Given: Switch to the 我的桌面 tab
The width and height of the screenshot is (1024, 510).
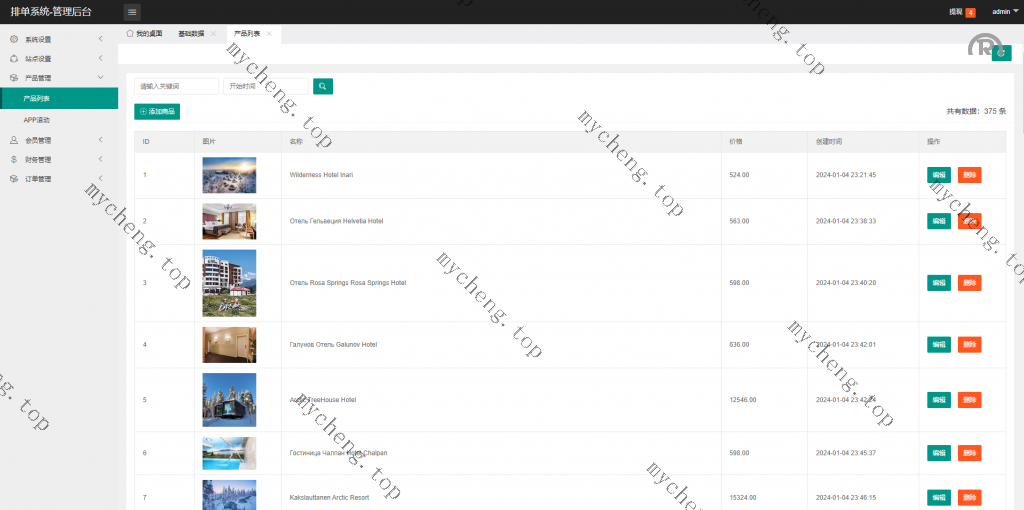Looking at the screenshot, I should (145, 34).
